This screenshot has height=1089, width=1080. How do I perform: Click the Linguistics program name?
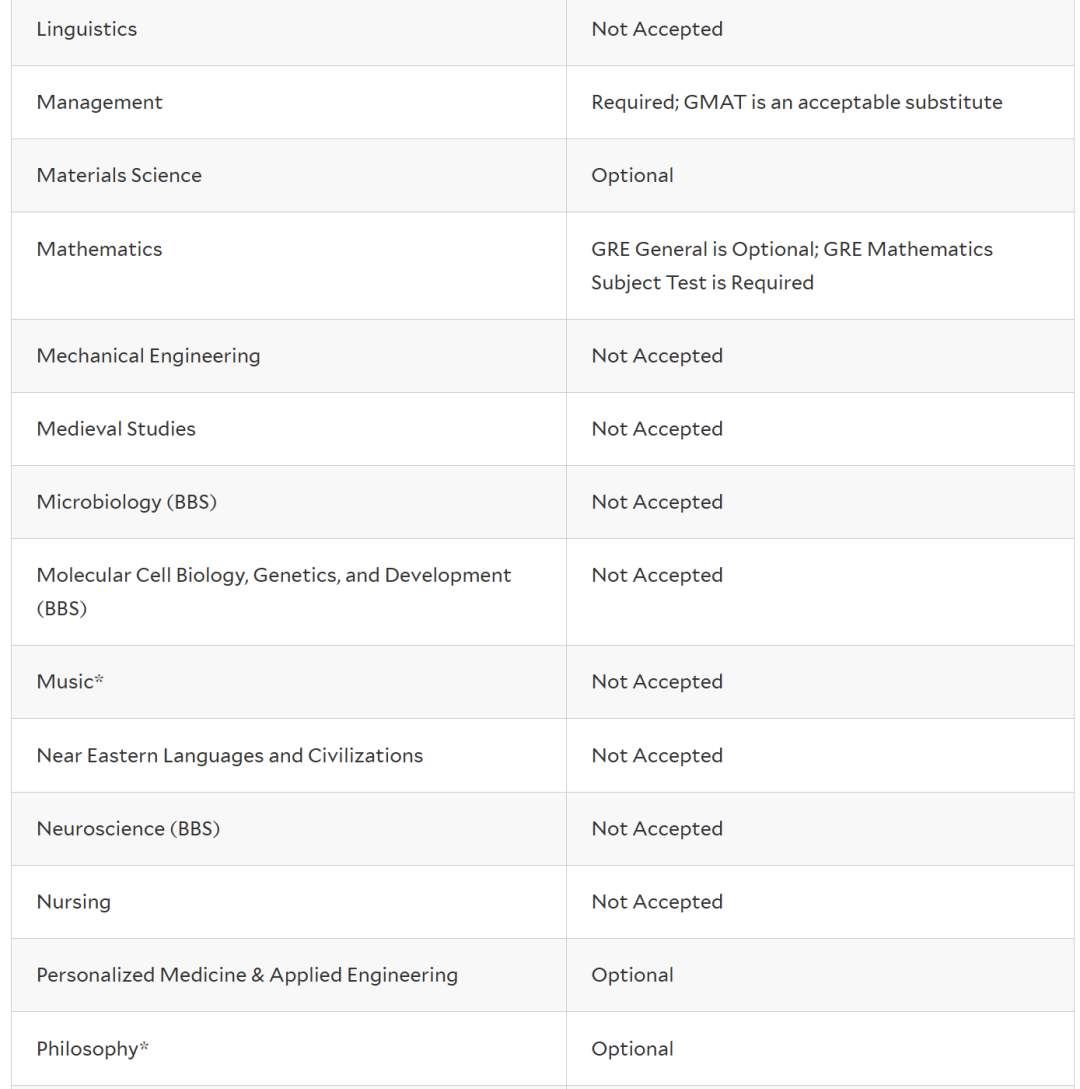87,29
